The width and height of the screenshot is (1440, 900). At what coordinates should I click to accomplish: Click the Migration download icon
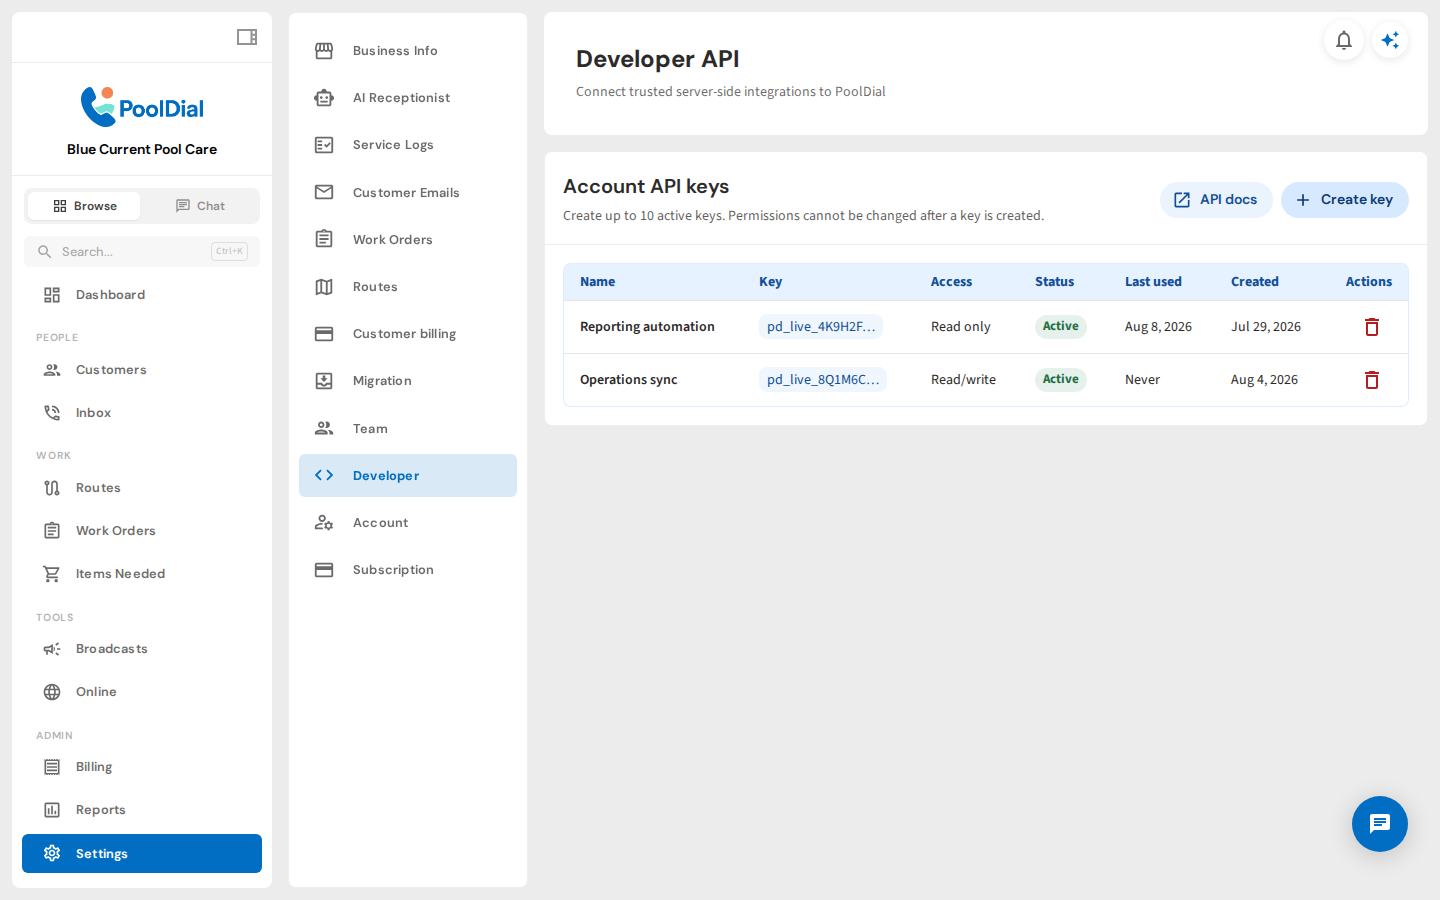(324, 381)
